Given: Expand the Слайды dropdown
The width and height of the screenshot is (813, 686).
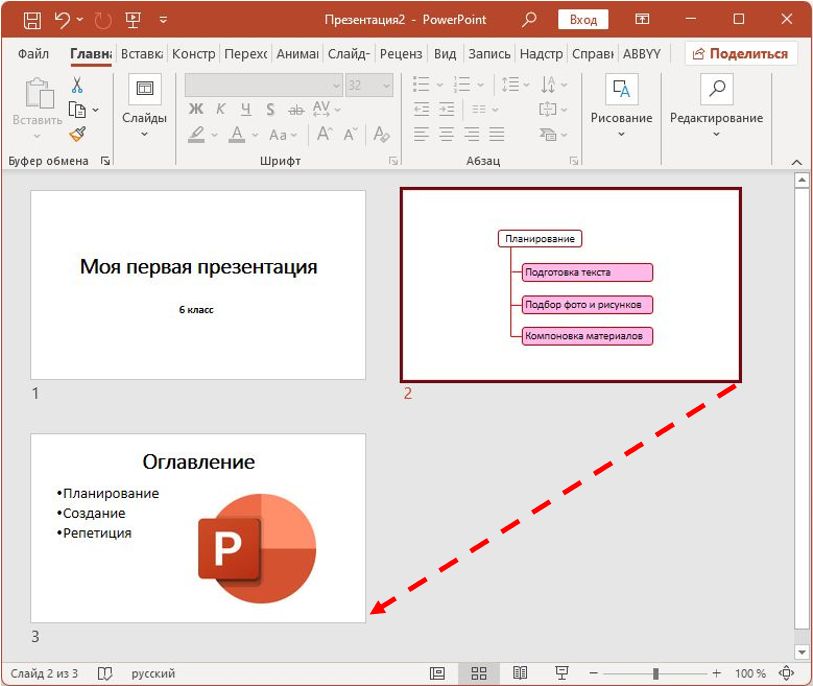Looking at the screenshot, I should pos(144,134).
